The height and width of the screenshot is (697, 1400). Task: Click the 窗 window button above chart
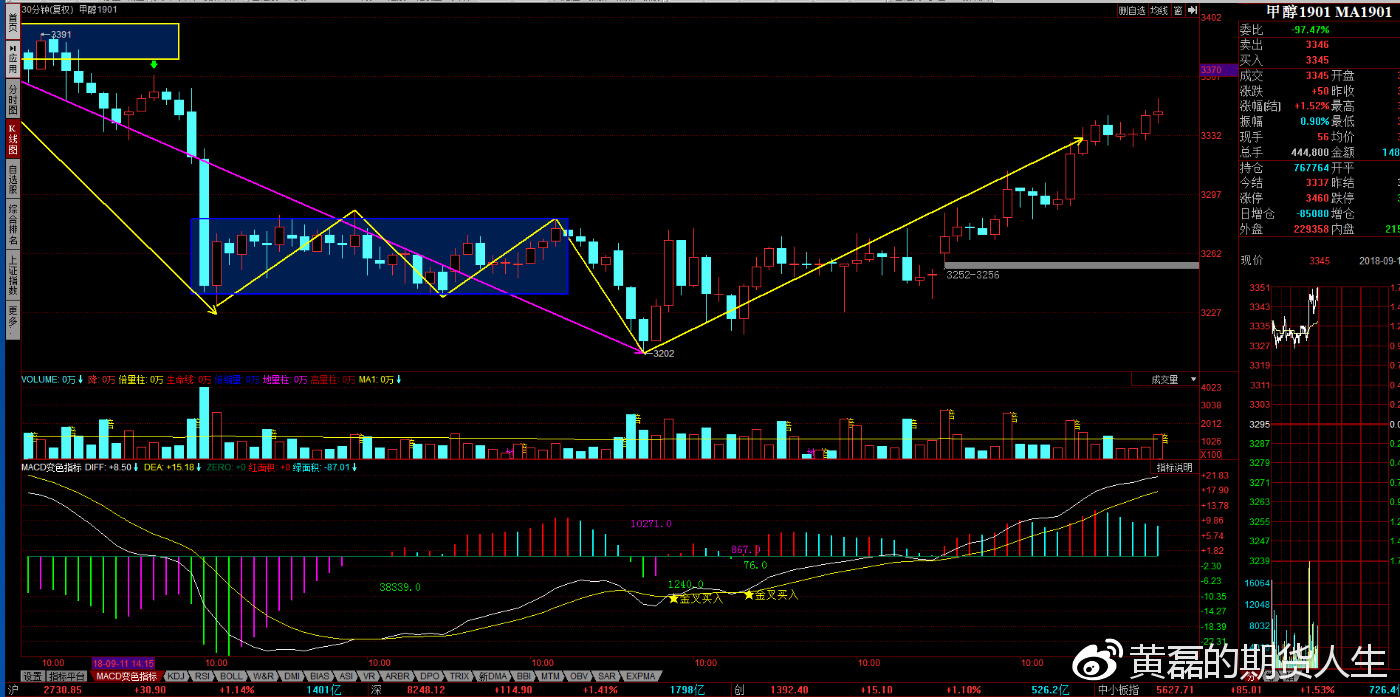pos(1178,11)
